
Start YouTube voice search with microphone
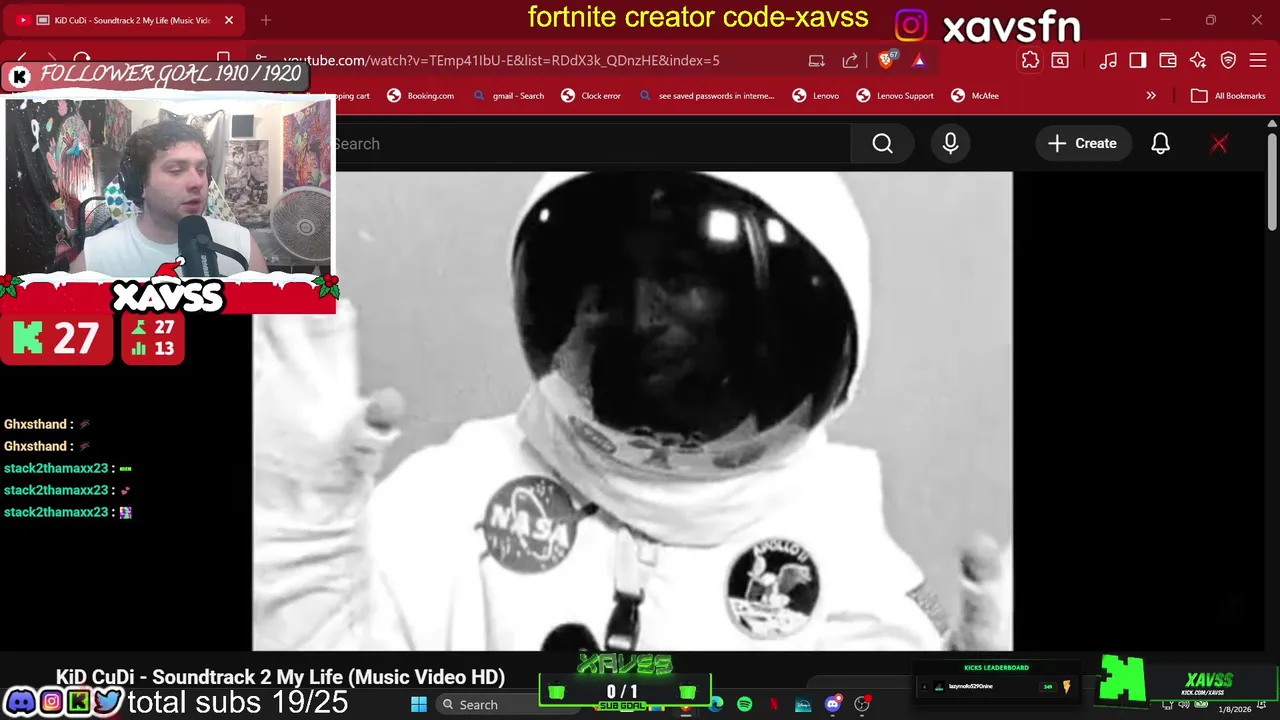[950, 144]
